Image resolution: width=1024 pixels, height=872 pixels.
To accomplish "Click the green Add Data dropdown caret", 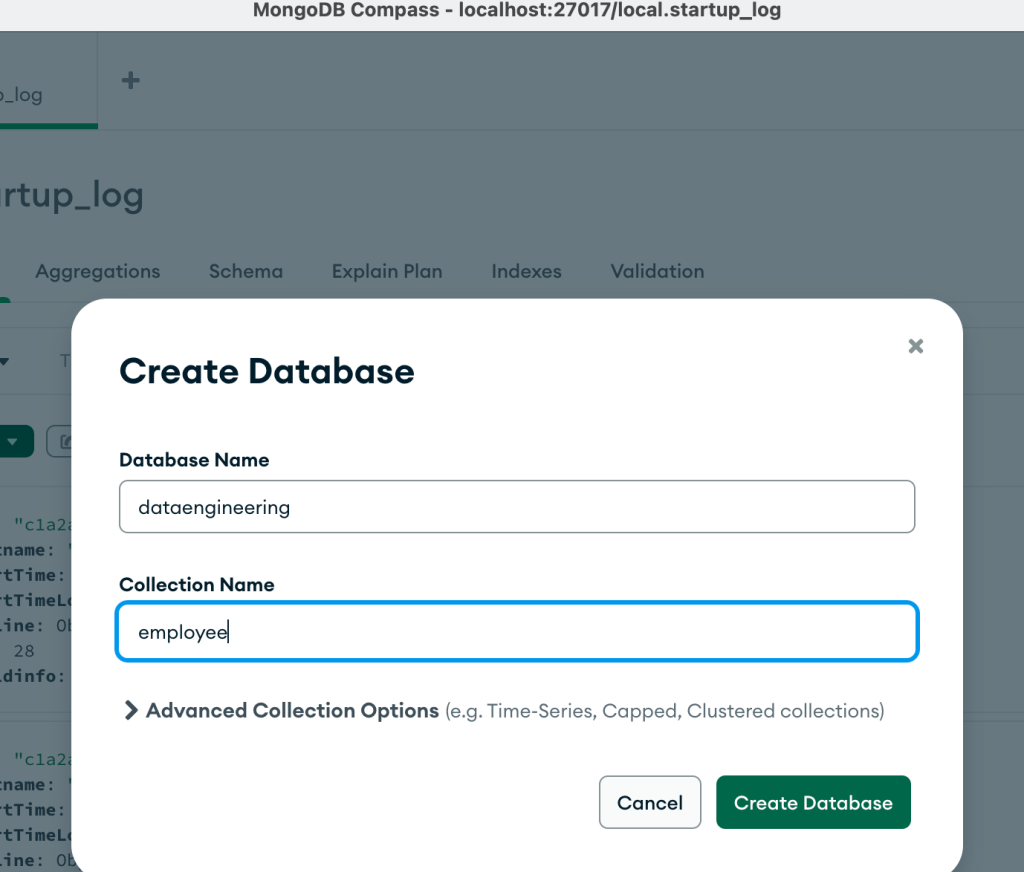I will click(x=16, y=441).
